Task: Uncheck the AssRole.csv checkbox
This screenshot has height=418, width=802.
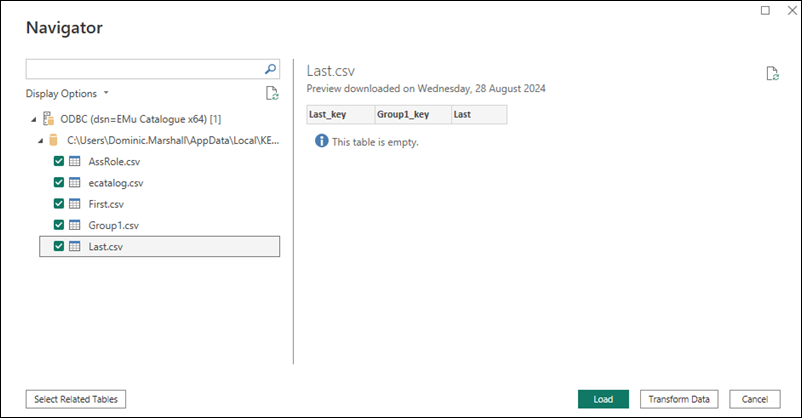Action: coord(58,162)
